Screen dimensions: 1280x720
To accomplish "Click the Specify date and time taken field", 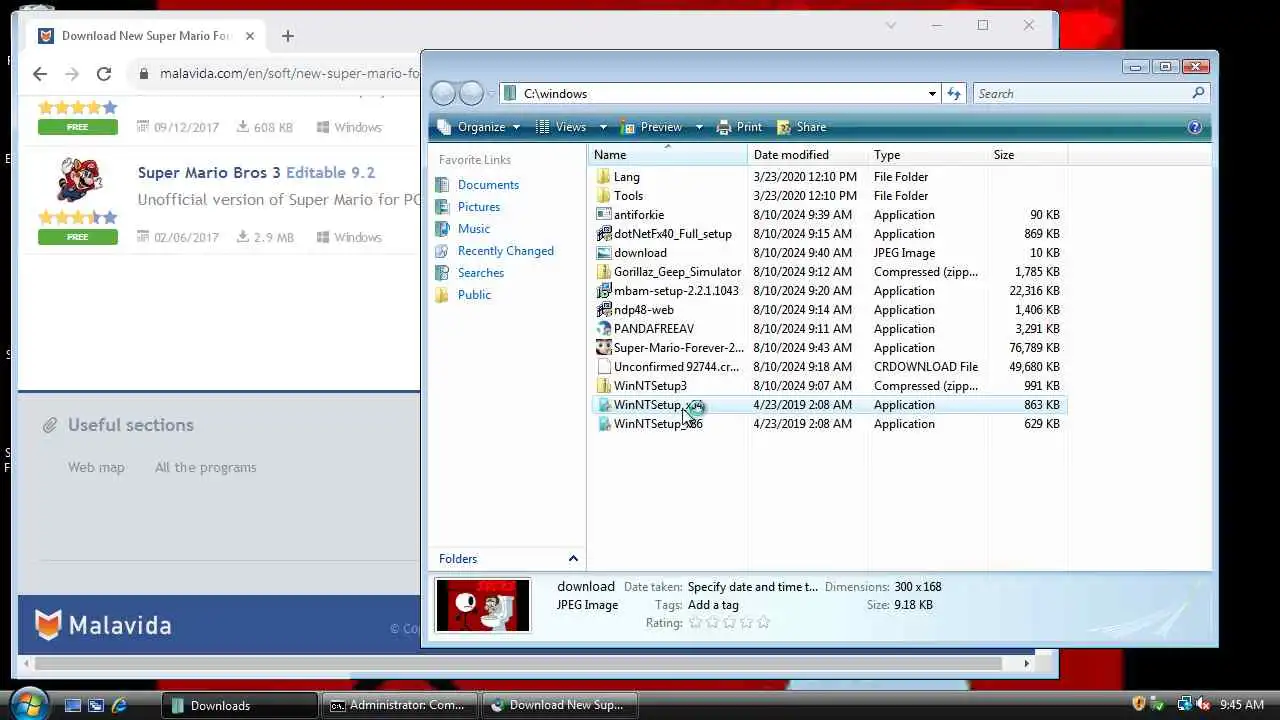I will [x=752, y=587].
